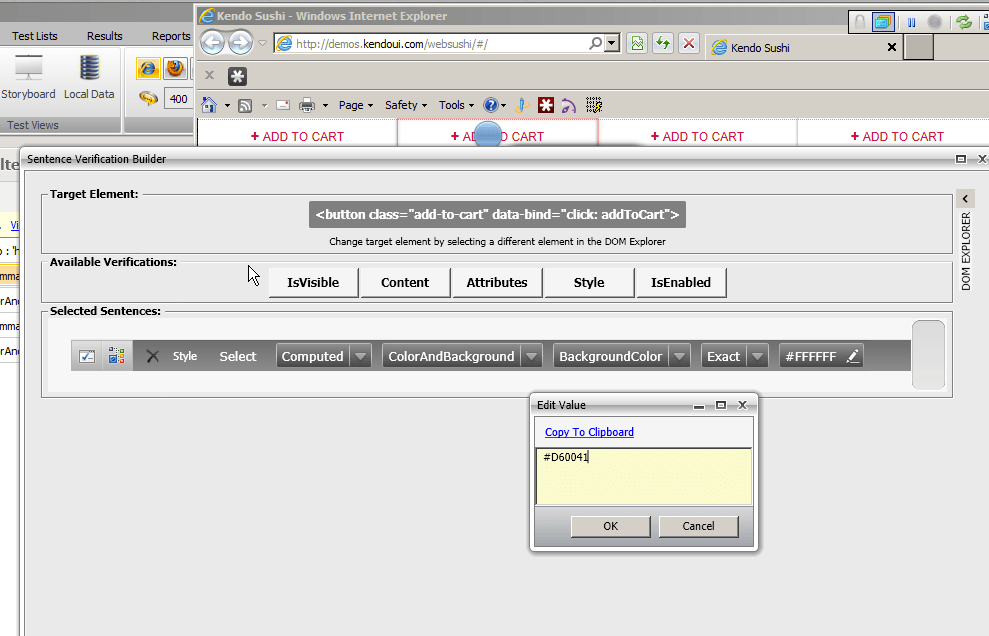Open the address bar autocomplete dropdown

point(612,43)
